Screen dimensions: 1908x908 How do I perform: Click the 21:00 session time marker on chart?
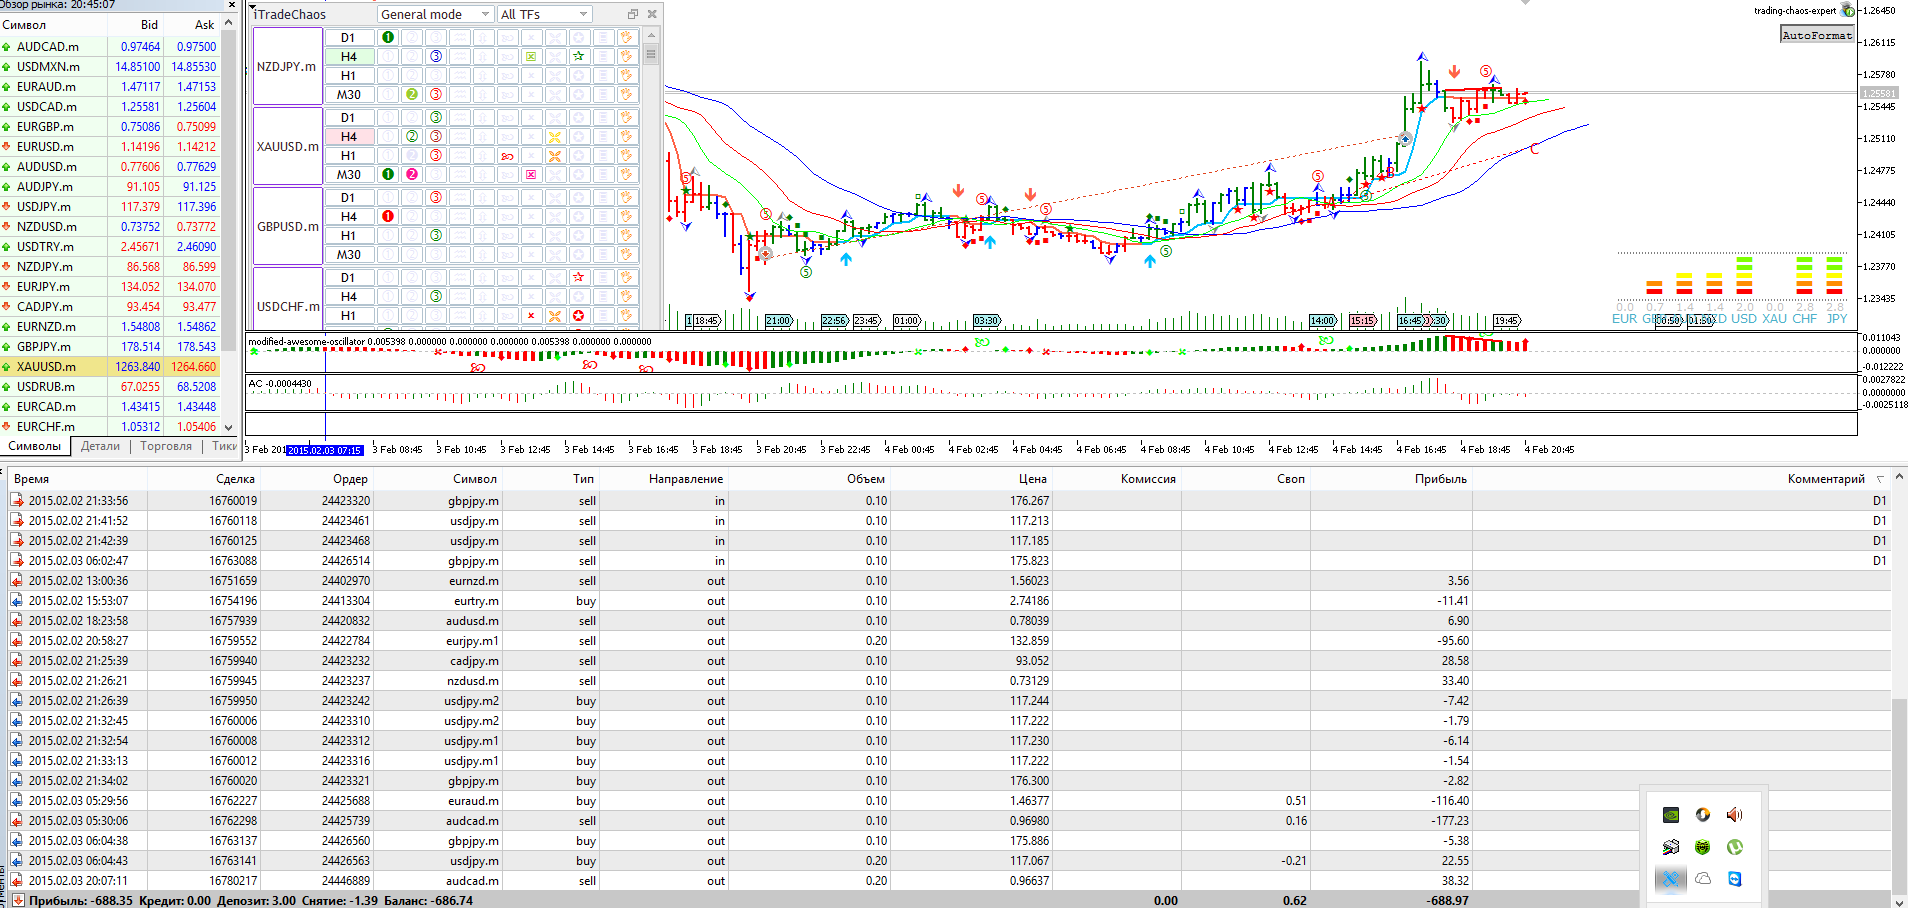point(778,321)
